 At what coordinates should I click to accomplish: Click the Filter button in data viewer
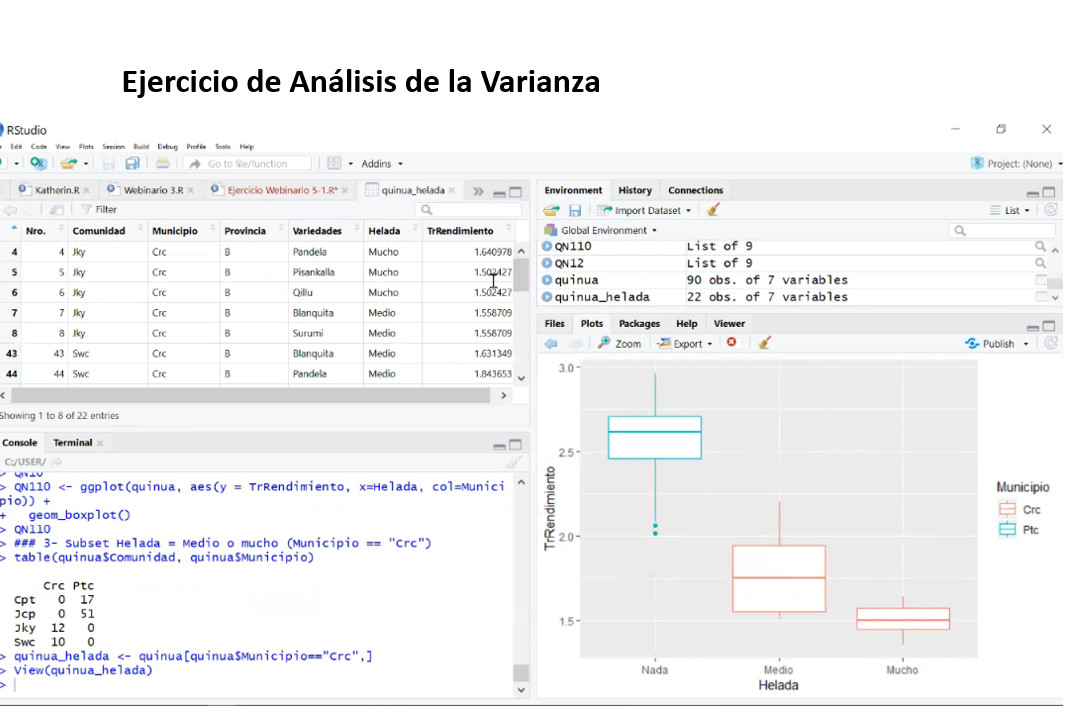98,210
